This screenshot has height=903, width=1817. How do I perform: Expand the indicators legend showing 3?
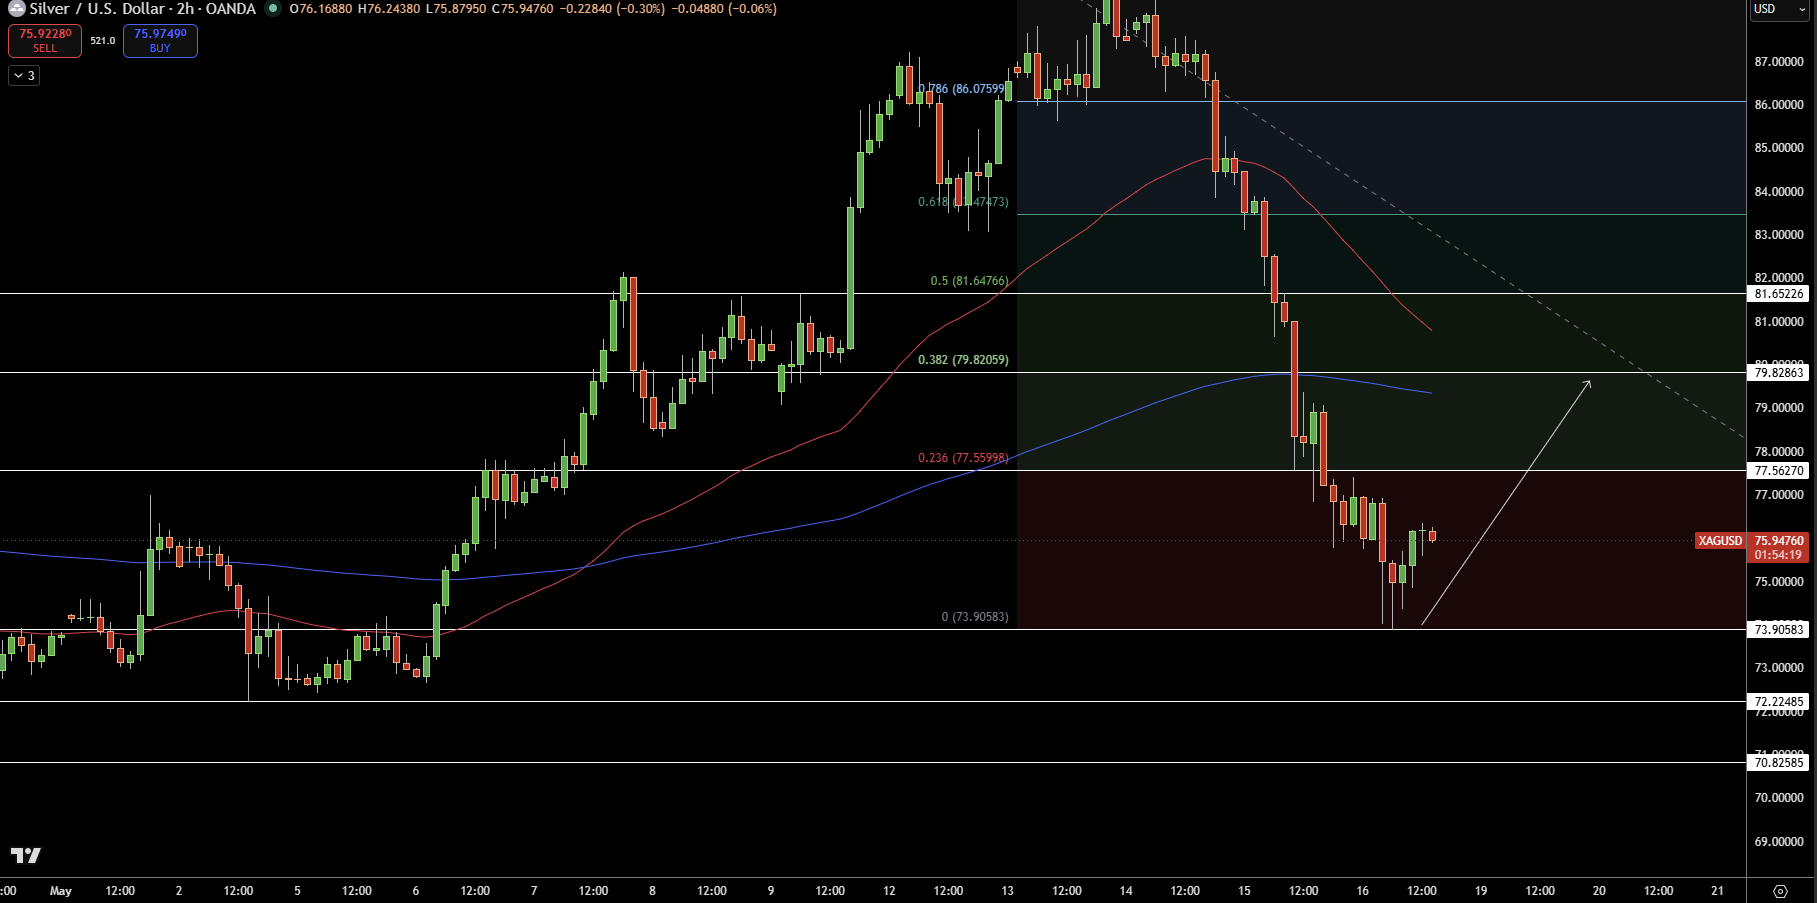click(x=24, y=75)
